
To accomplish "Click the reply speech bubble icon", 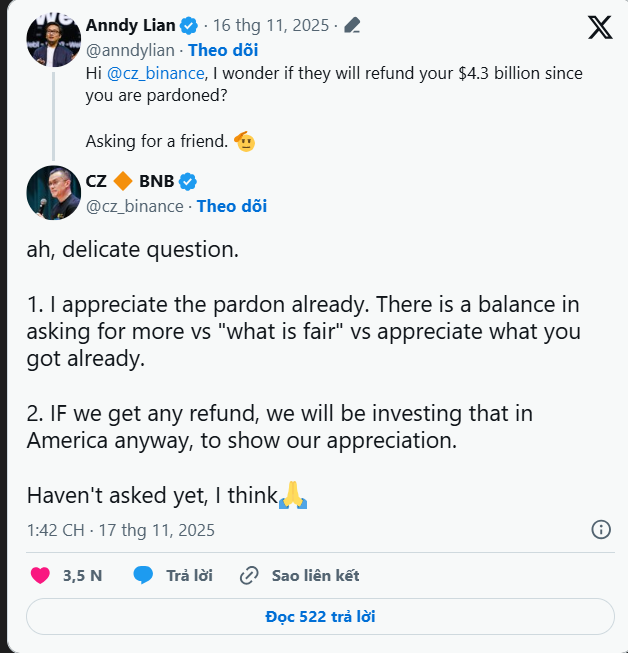I will click(x=144, y=575).
